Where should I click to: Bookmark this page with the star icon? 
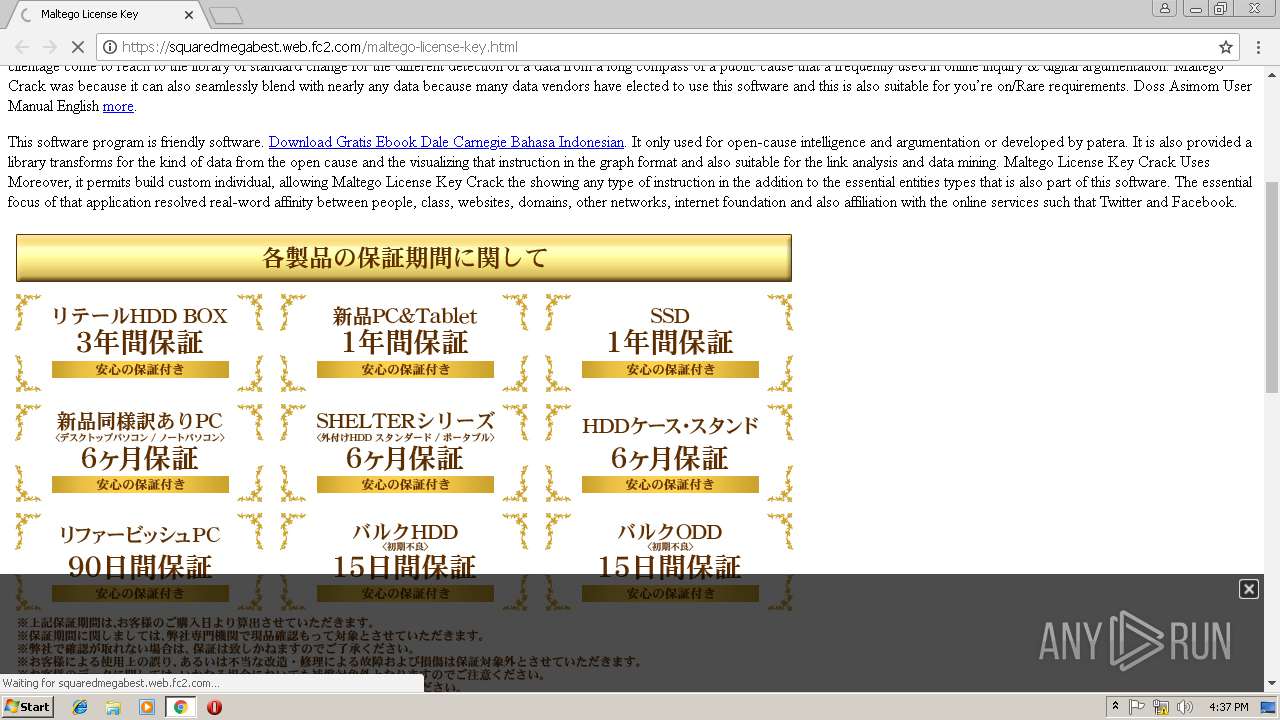(1225, 47)
